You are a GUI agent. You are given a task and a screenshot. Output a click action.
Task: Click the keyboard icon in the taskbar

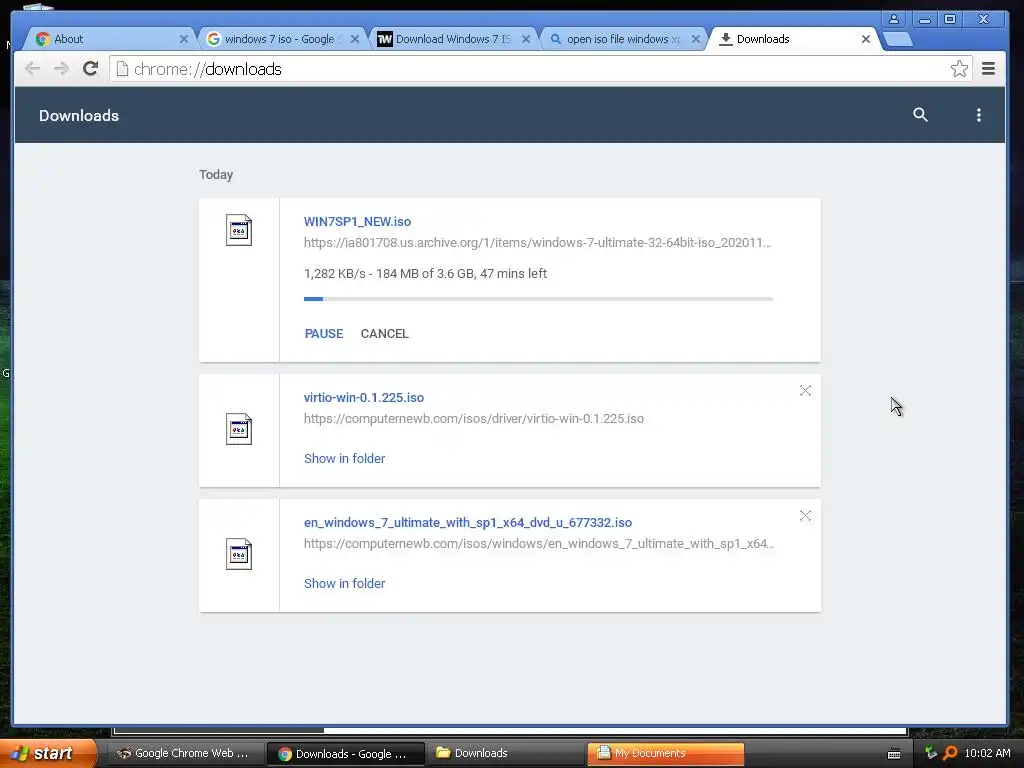pyautogui.click(x=894, y=754)
